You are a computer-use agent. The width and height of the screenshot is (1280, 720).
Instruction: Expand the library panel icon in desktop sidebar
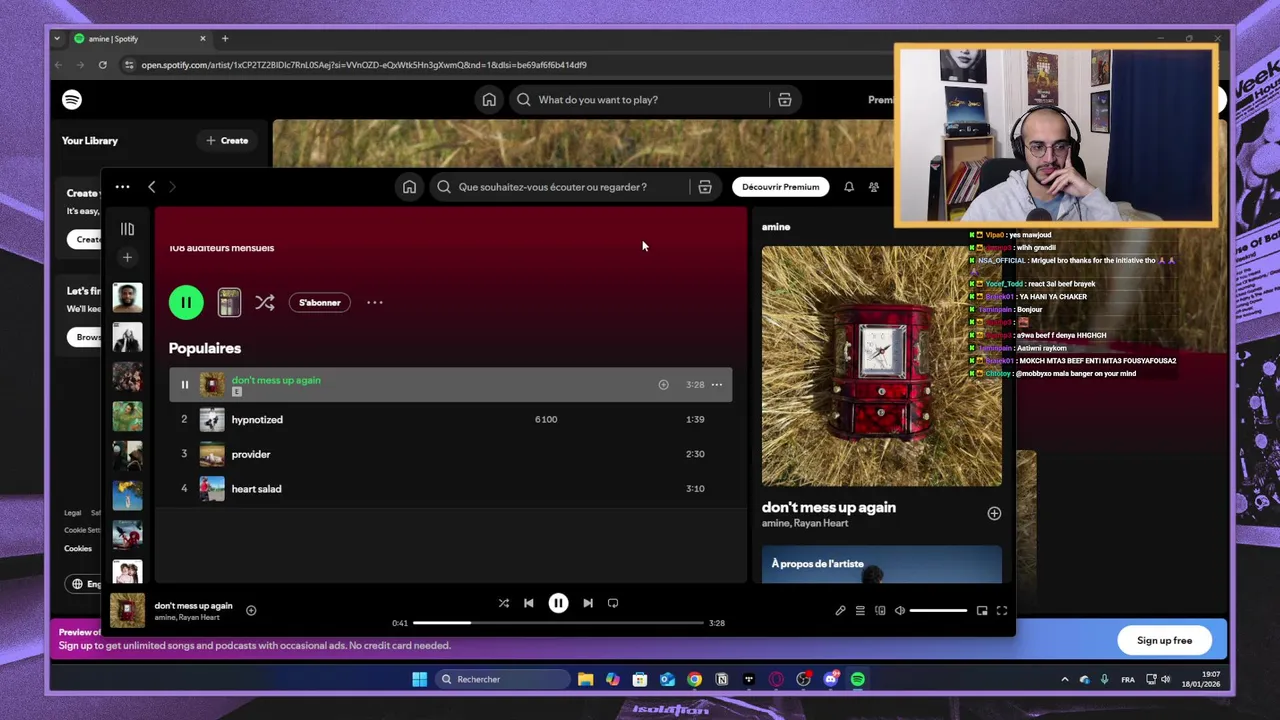(127, 229)
